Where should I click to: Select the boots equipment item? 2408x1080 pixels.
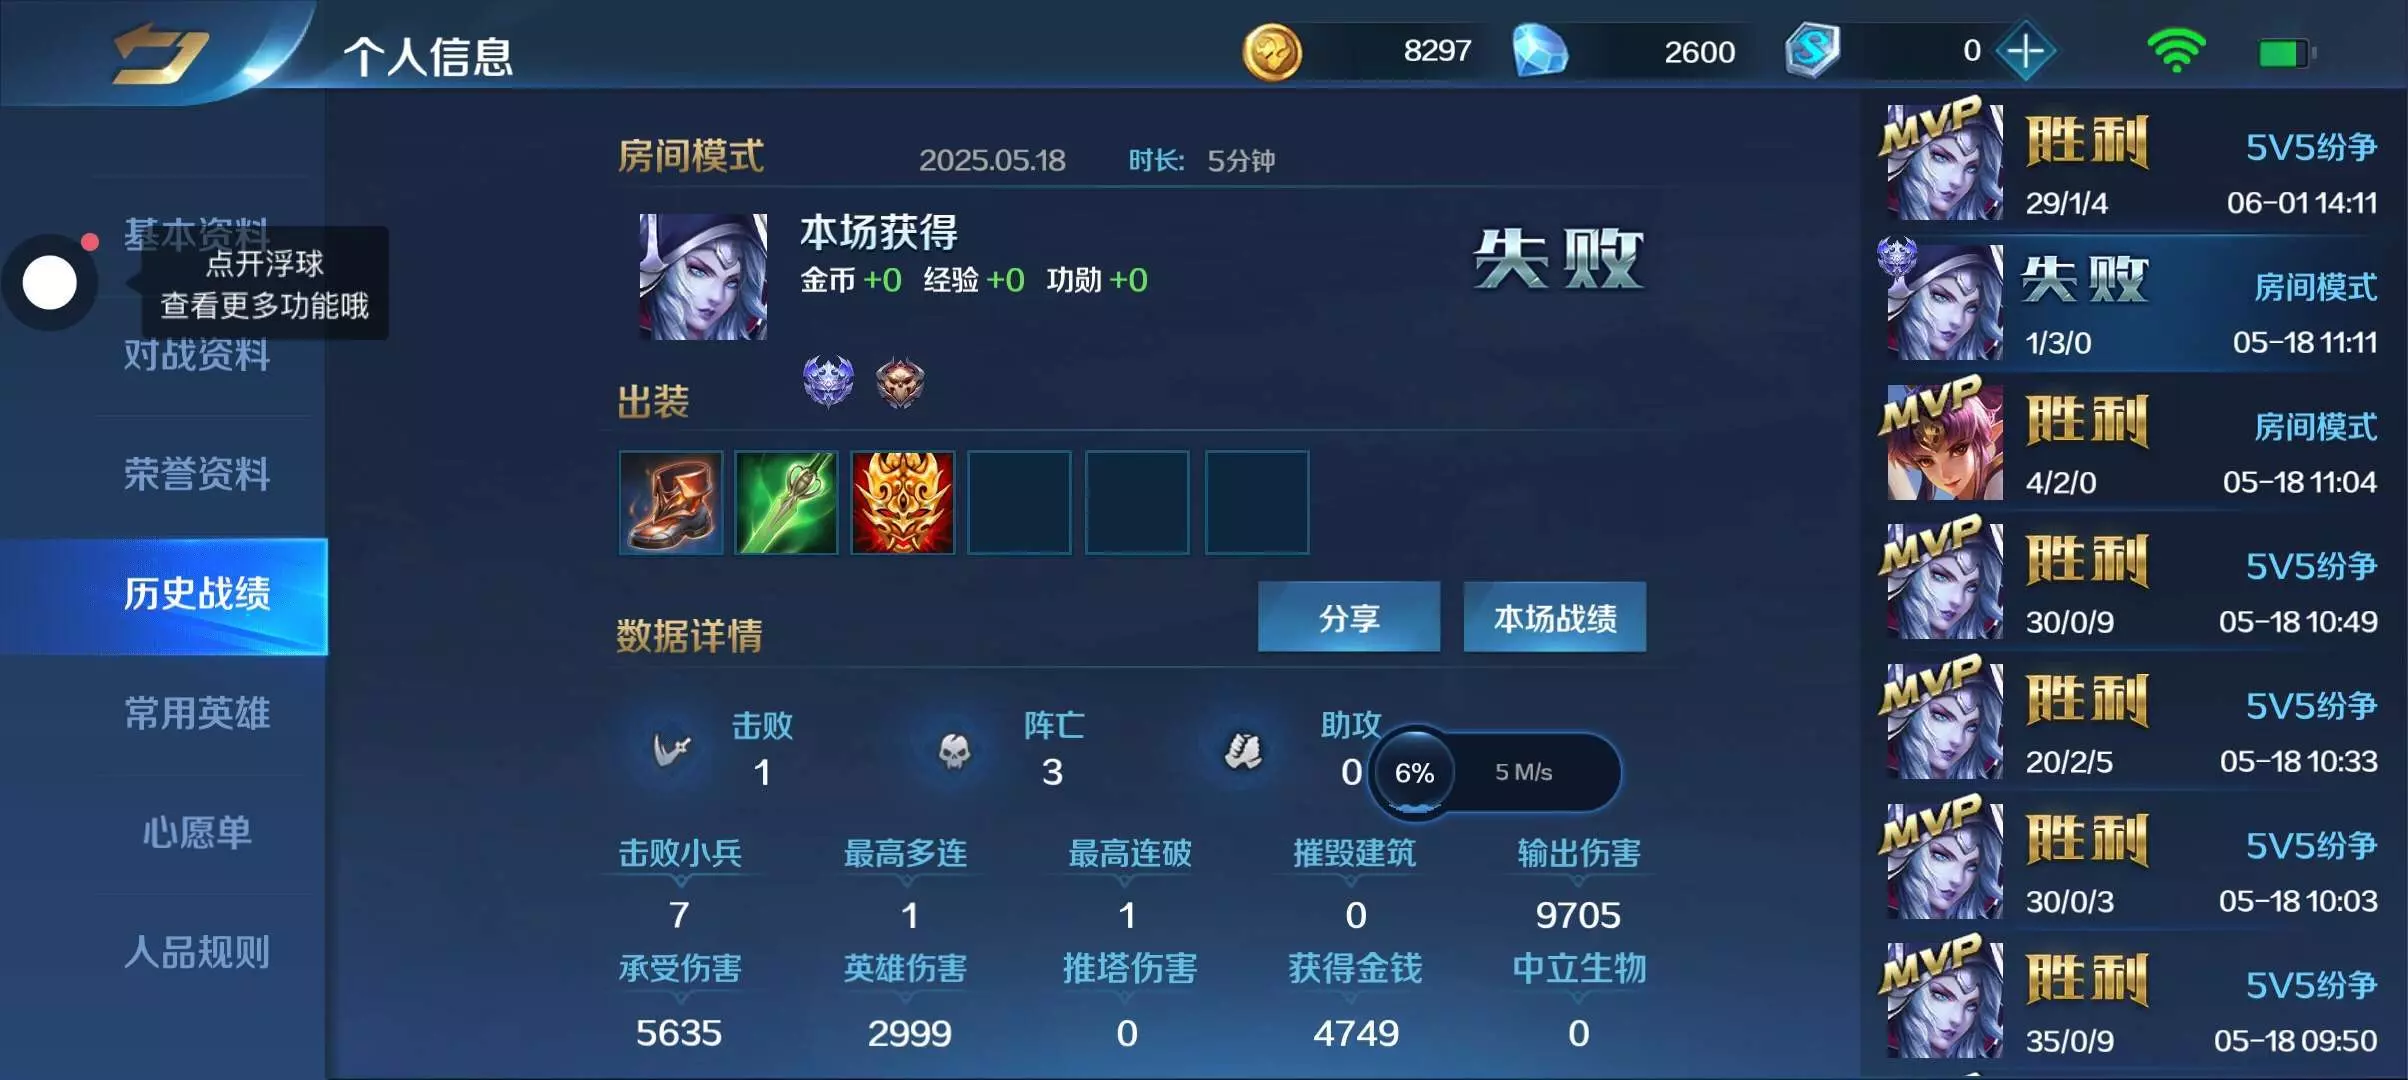pos(671,502)
